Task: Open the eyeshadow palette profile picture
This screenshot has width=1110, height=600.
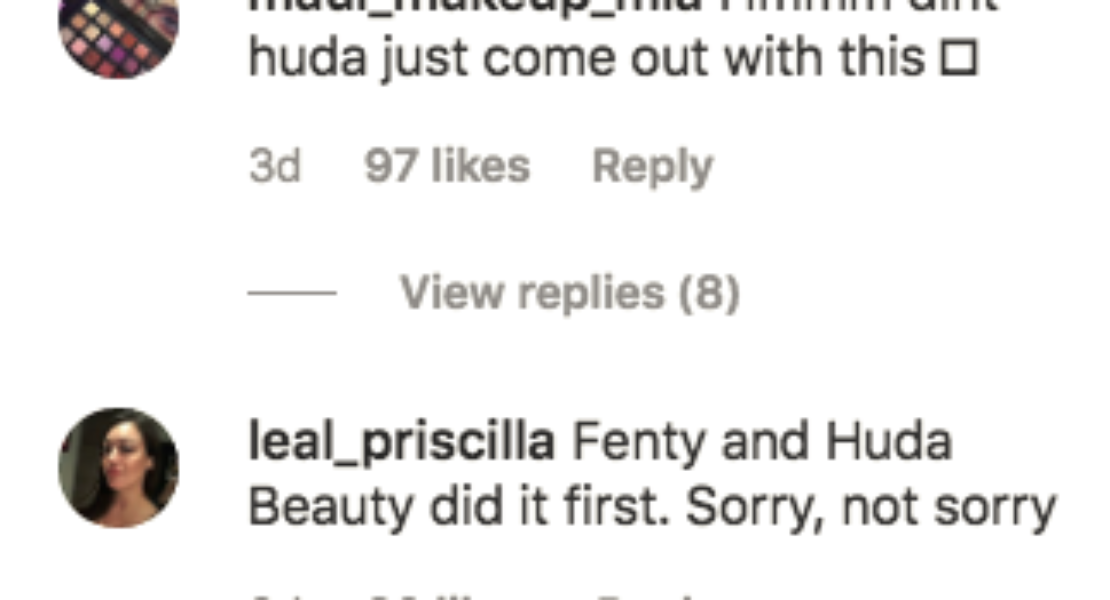Action: coord(118,30)
